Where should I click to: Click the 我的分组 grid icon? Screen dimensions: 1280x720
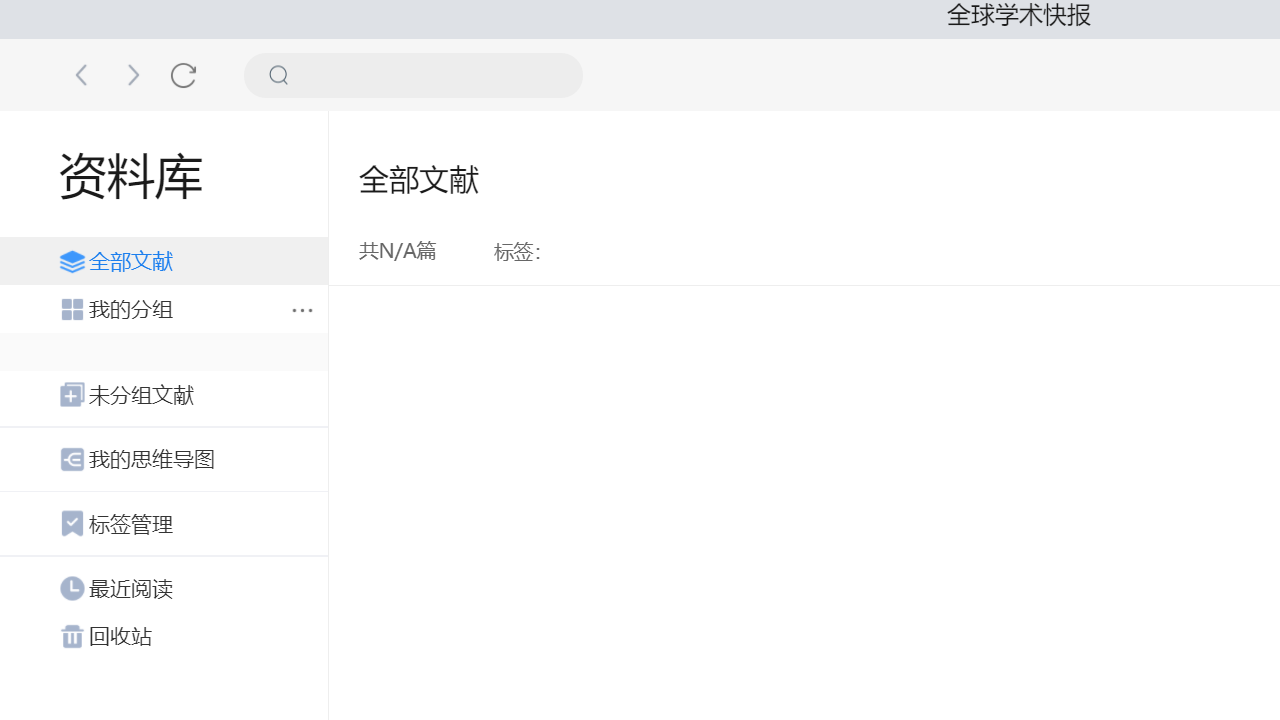click(72, 310)
